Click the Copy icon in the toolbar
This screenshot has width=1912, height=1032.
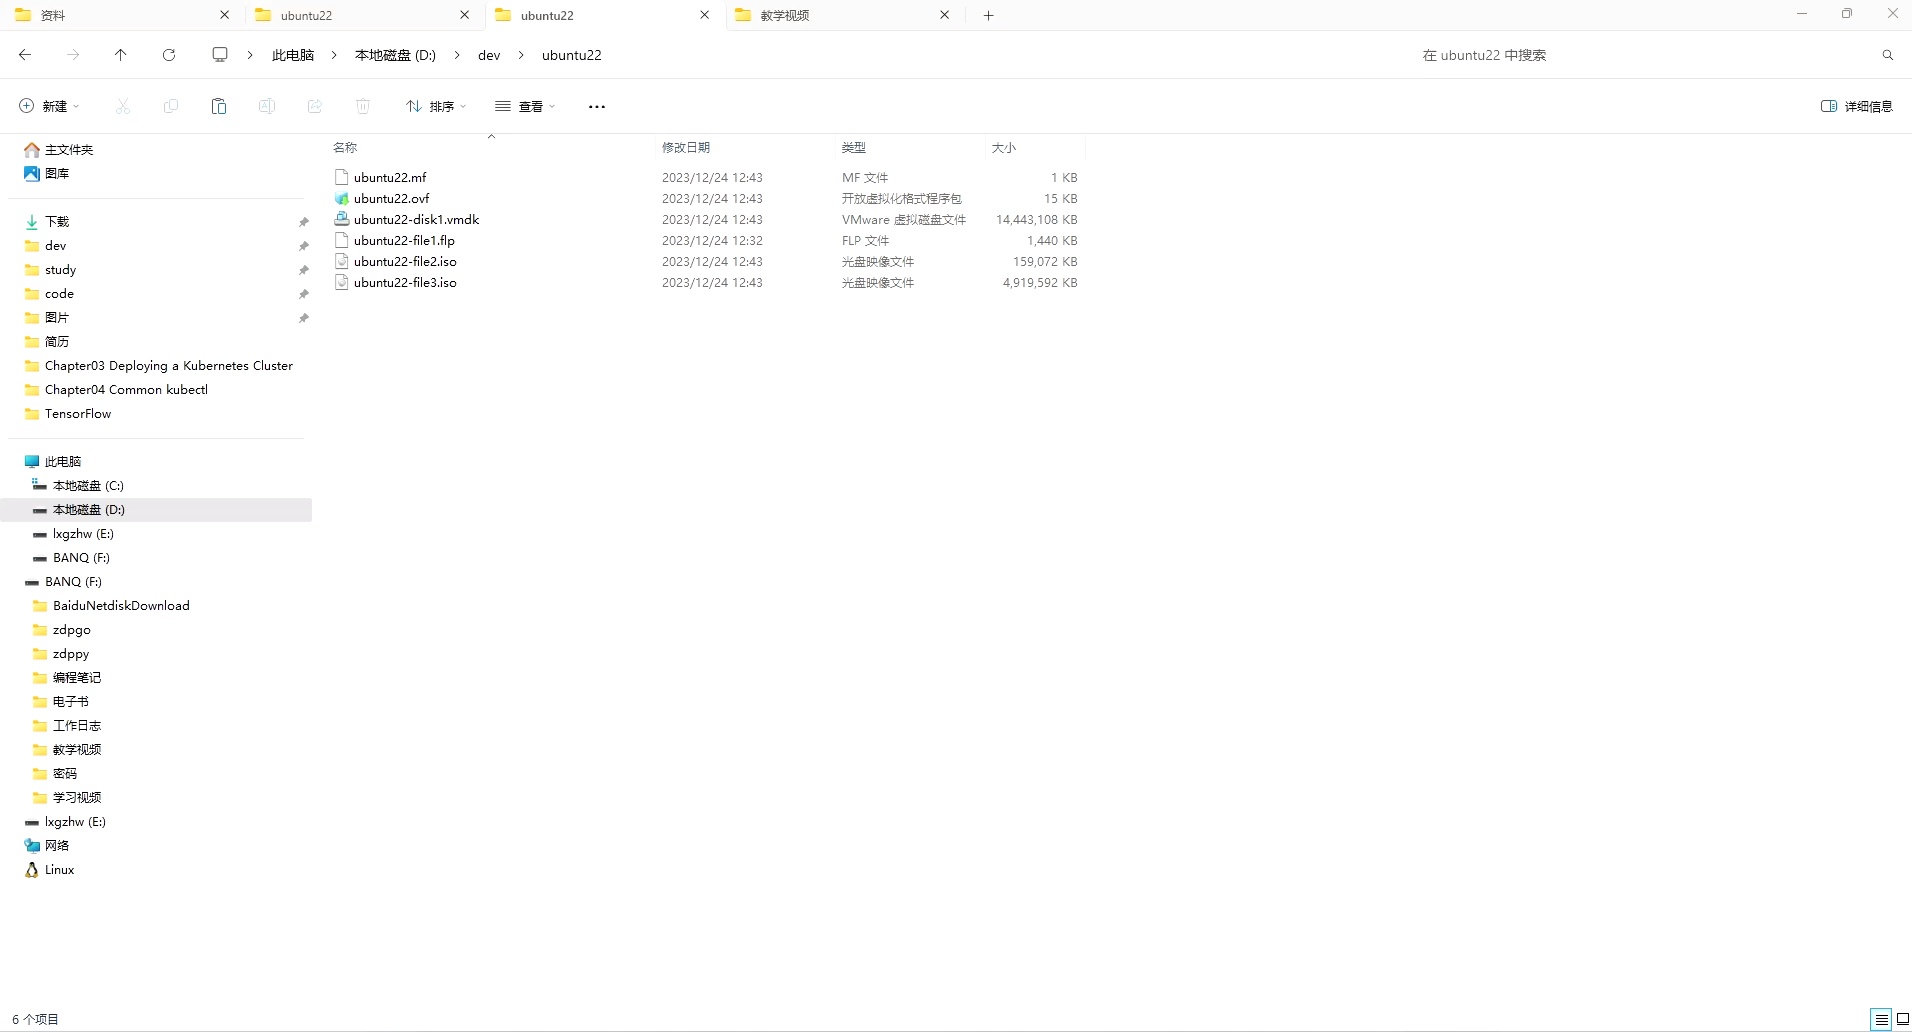click(170, 106)
